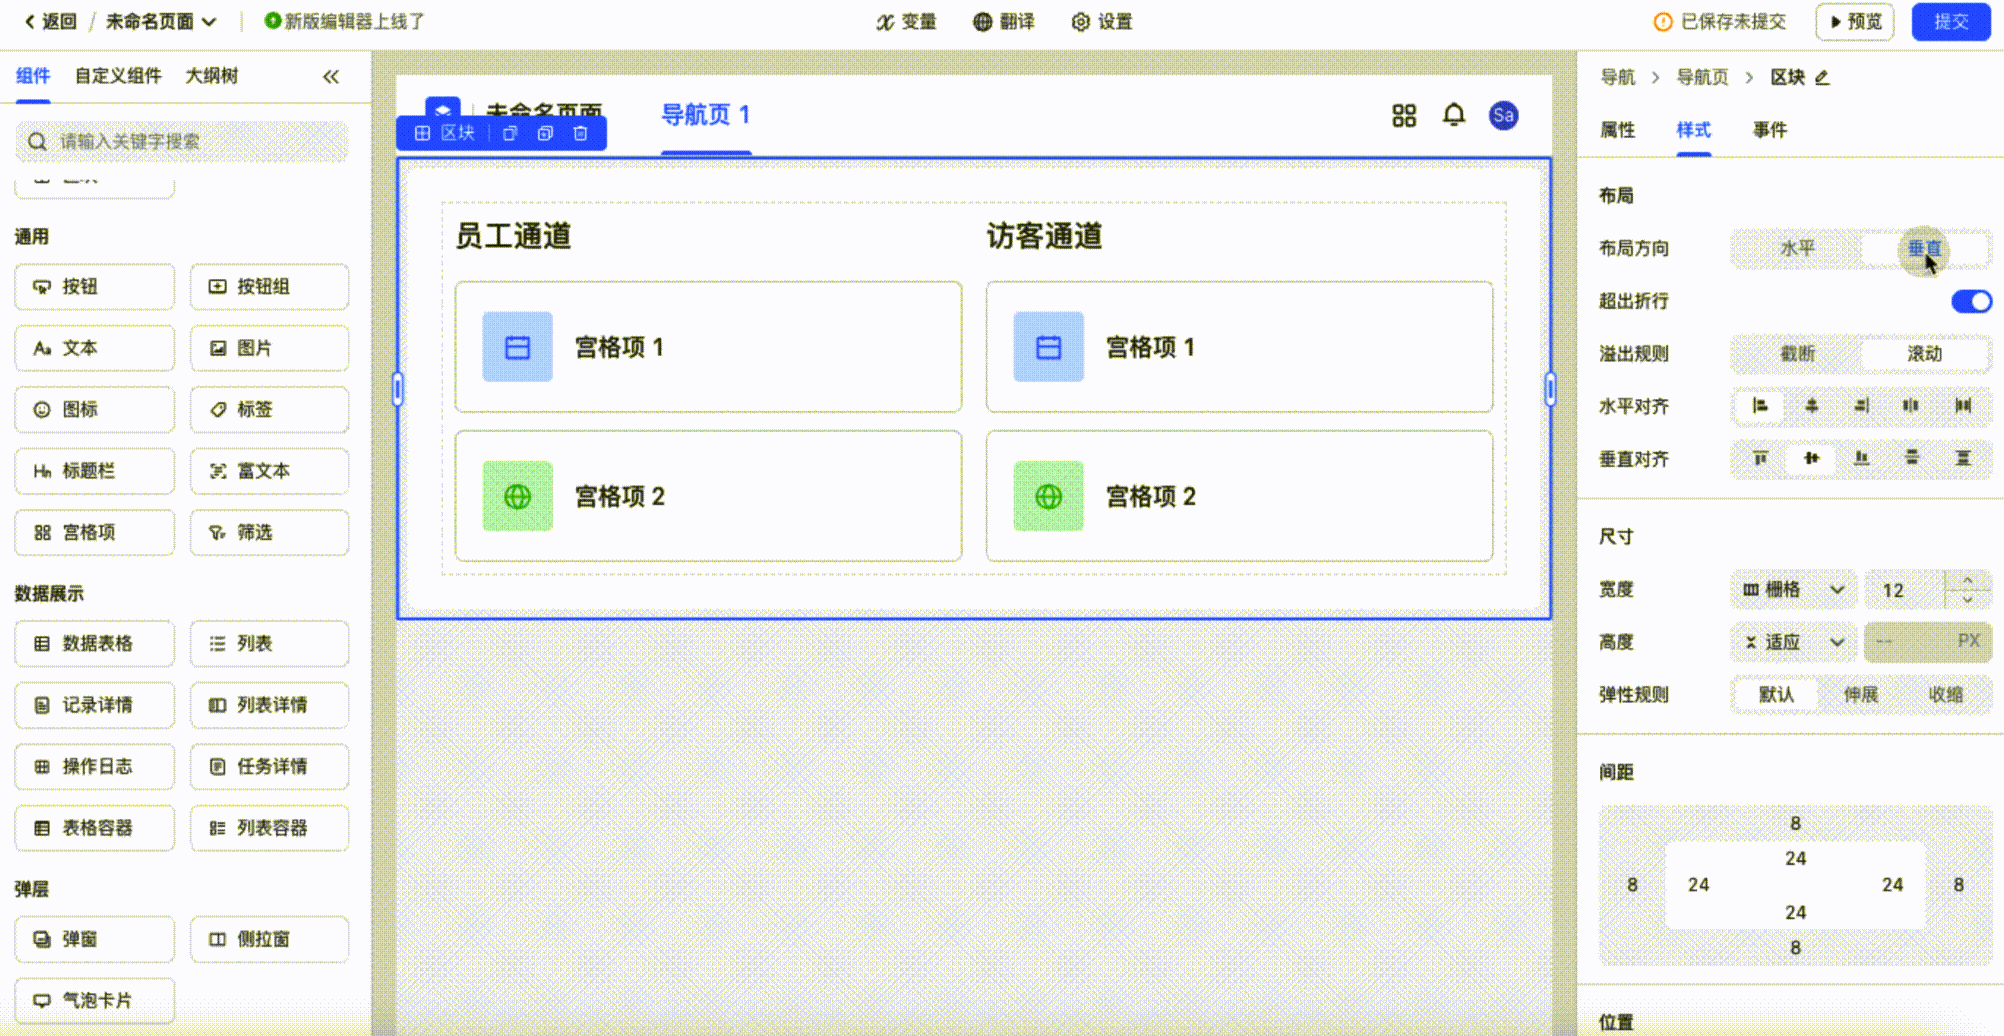Click the 按钮 component in palette

pos(94,287)
